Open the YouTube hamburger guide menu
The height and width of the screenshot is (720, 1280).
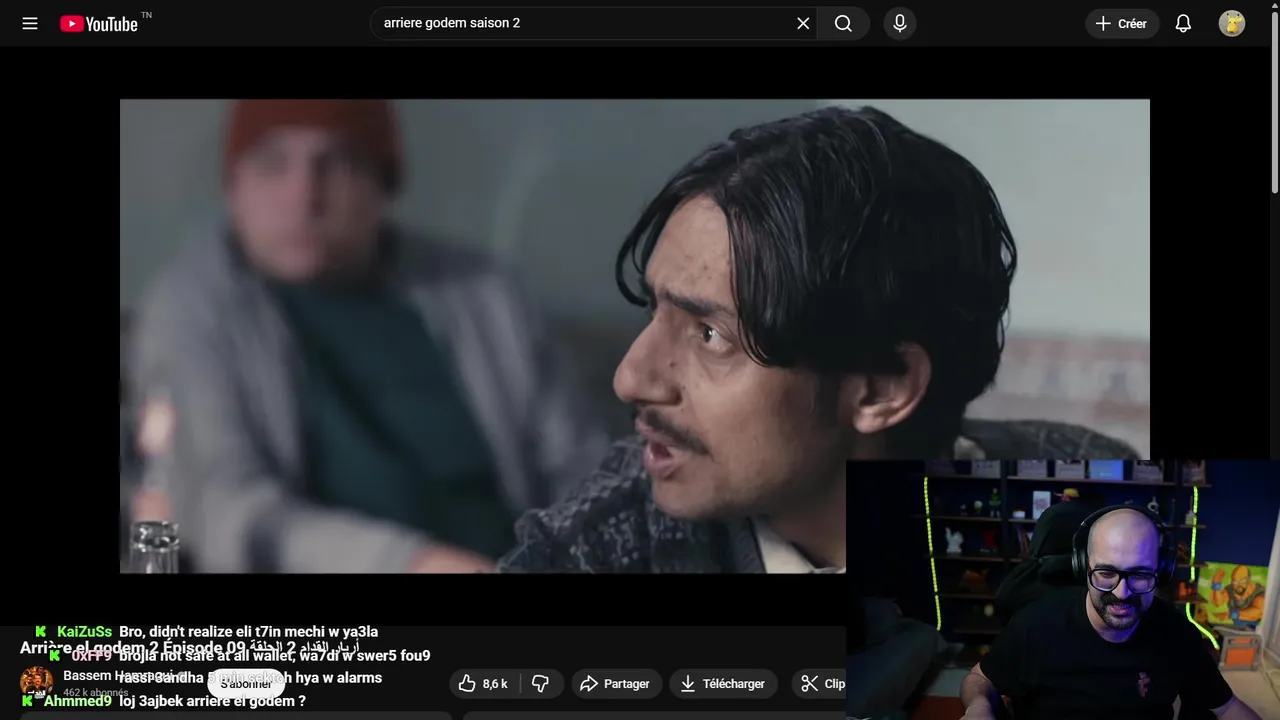tap(30, 23)
